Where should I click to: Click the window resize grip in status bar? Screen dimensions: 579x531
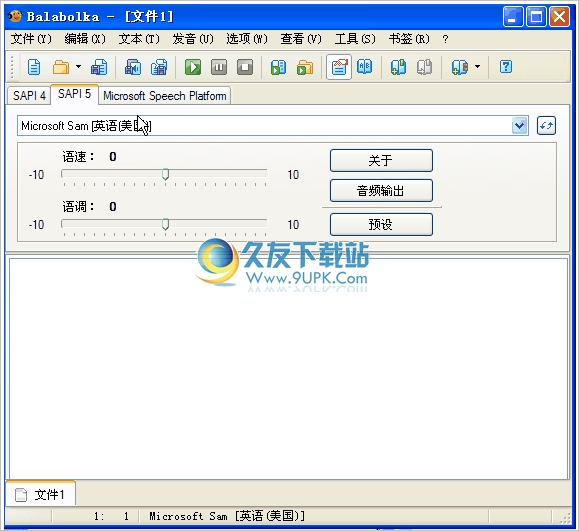click(x=565, y=518)
